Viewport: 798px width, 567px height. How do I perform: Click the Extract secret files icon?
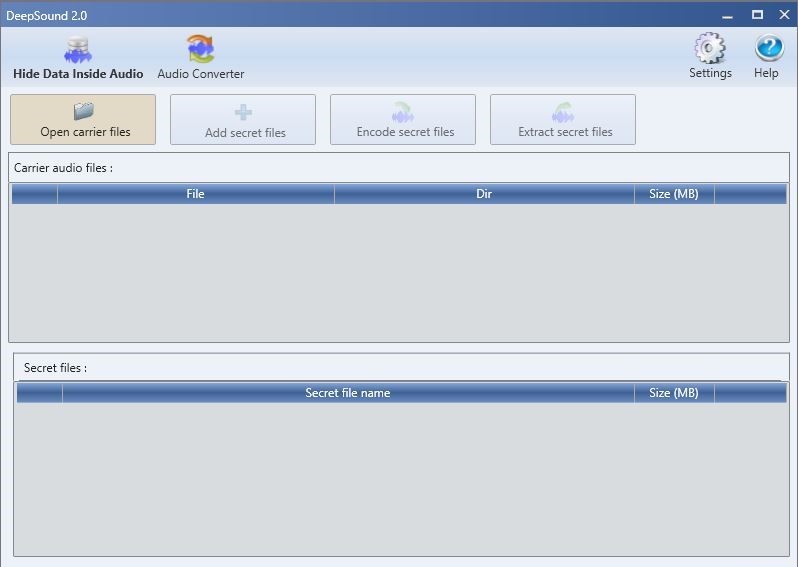coord(564,112)
